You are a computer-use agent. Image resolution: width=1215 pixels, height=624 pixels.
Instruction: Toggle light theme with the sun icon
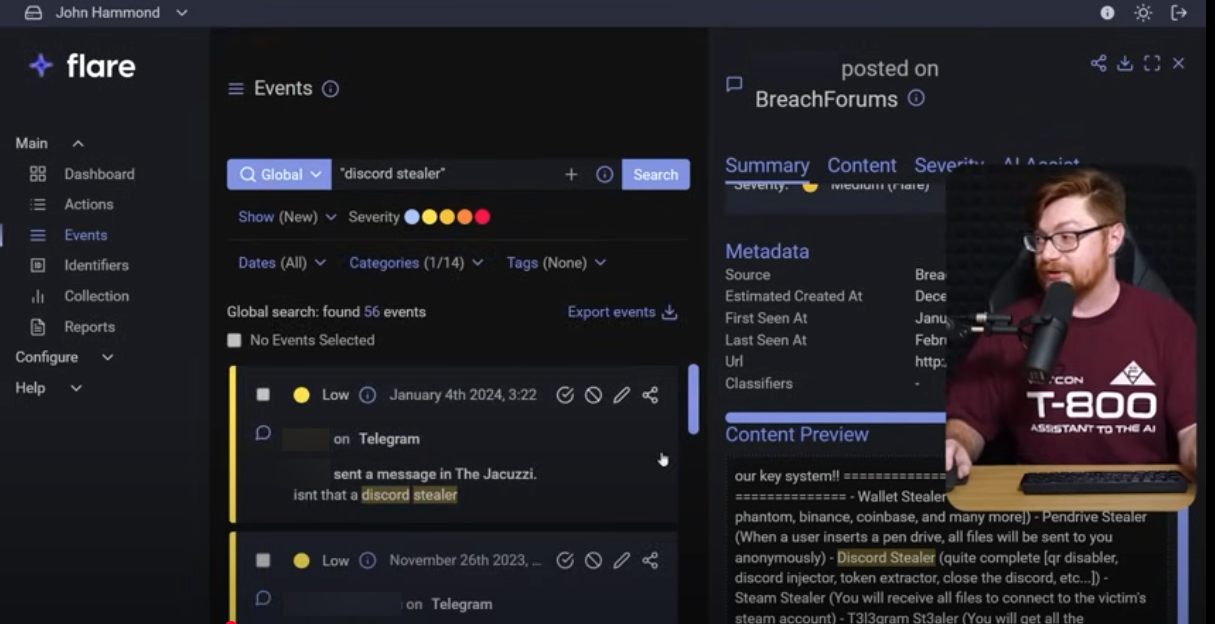tap(1143, 13)
